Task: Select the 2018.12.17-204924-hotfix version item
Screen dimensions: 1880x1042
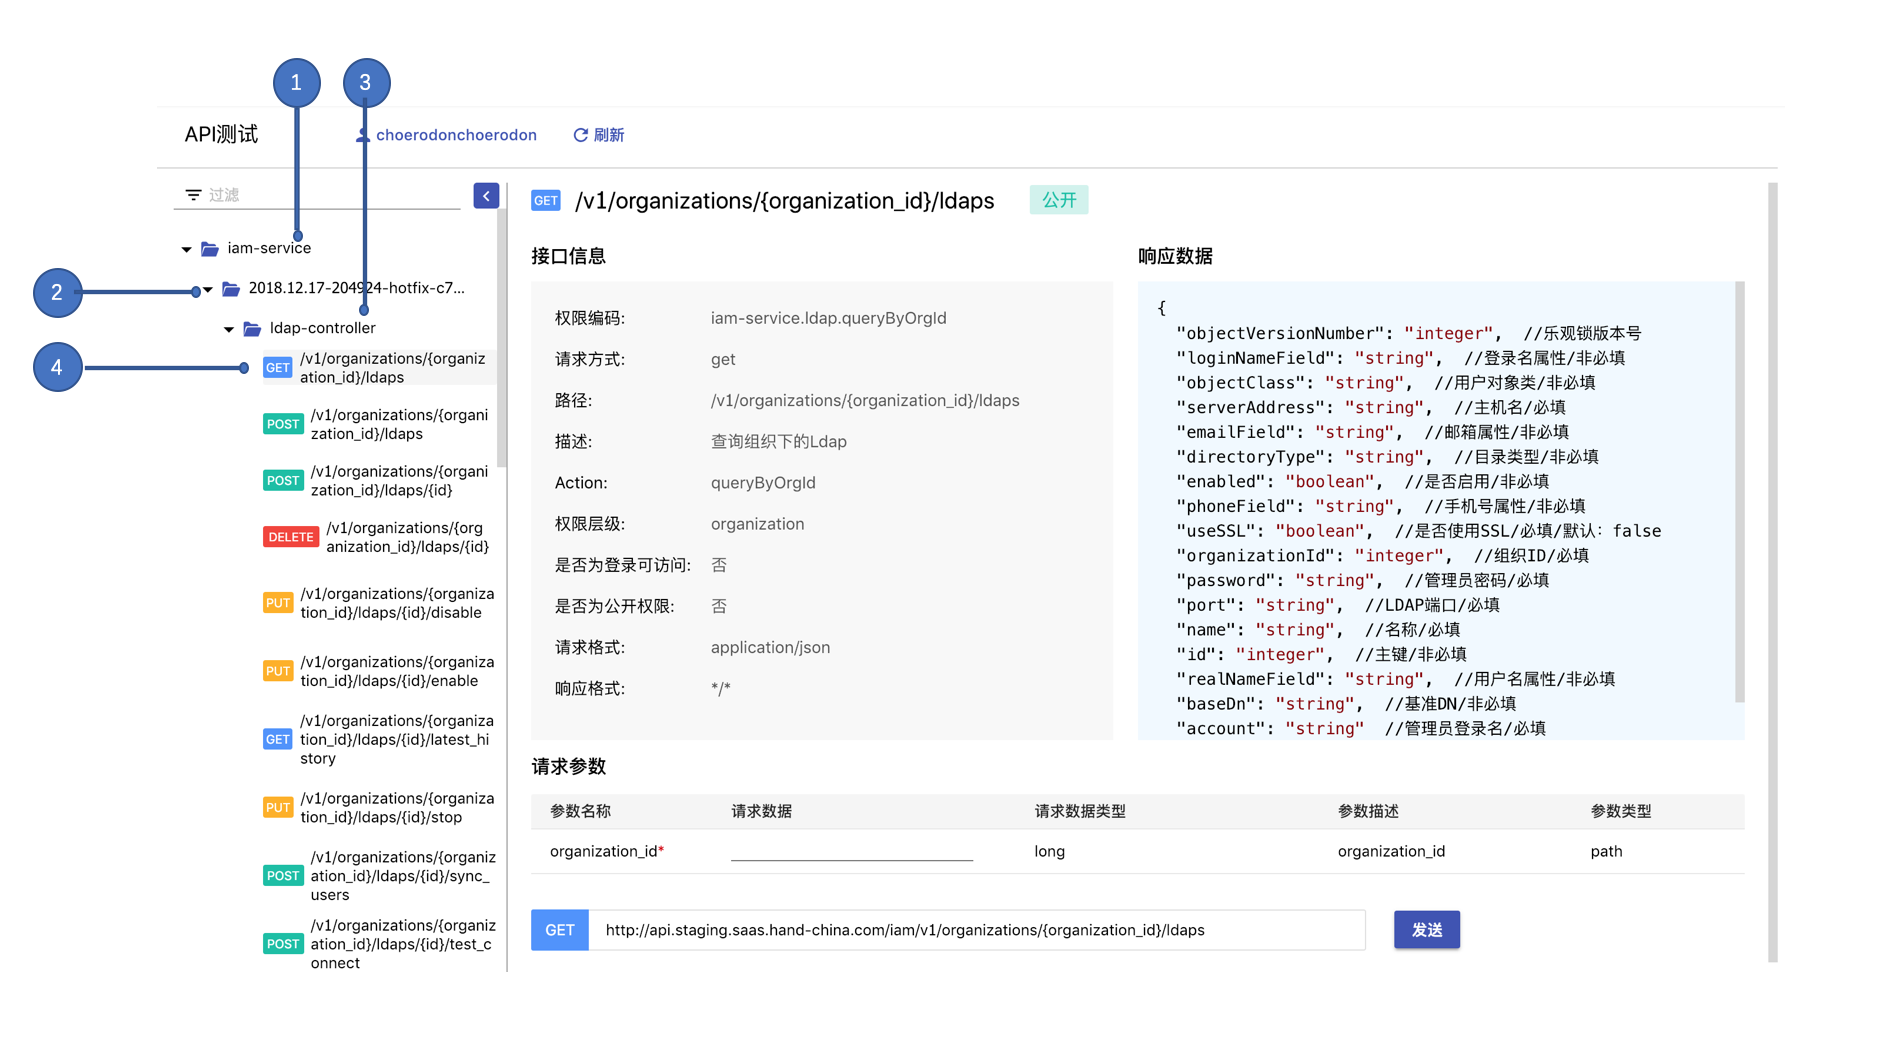Action: coord(356,288)
